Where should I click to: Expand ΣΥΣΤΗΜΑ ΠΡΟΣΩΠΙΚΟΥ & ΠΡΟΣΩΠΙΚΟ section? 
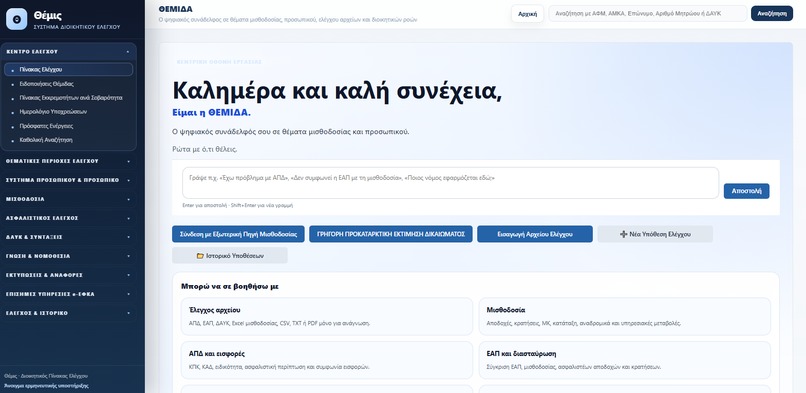[69, 180]
